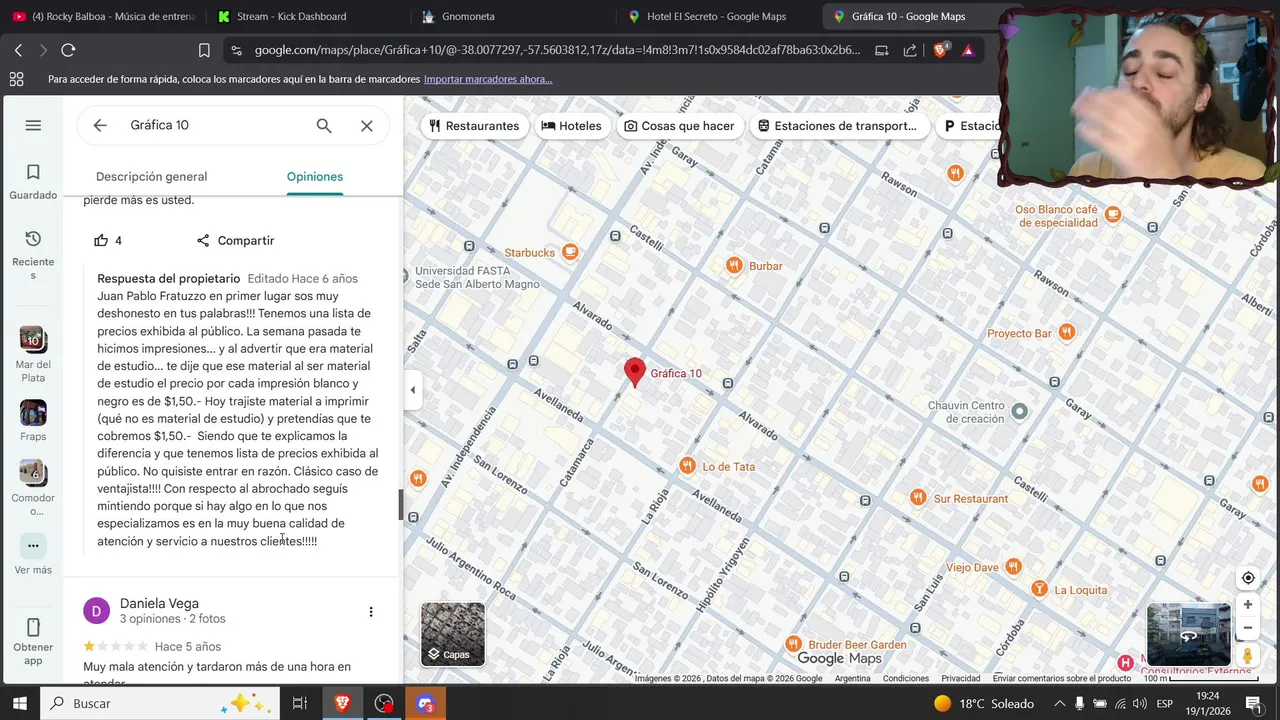
Task: Click Importar marcadores ahora link
Action: [x=488, y=79]
